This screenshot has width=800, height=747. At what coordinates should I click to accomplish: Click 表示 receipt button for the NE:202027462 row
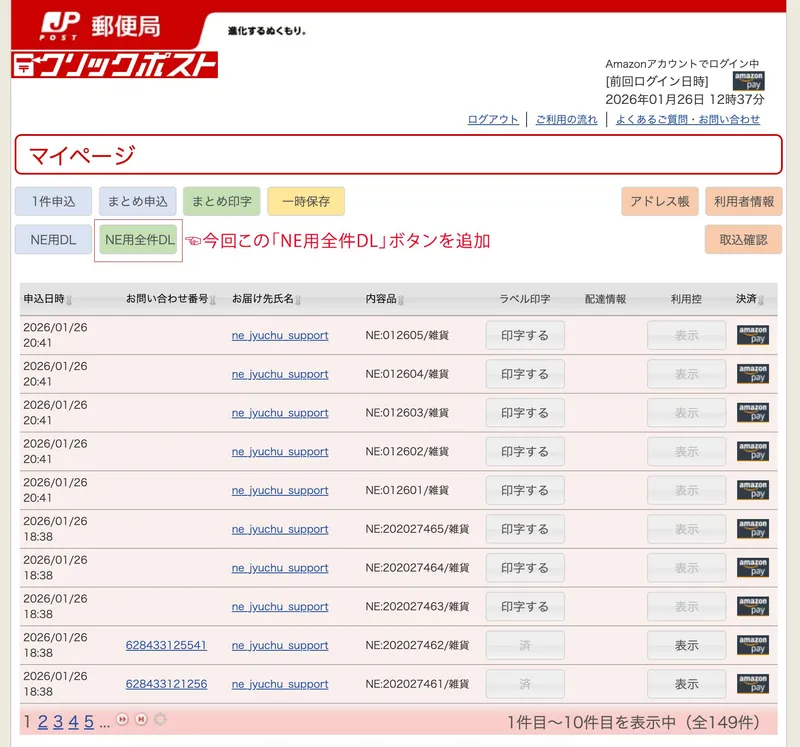(x=686, y=645)
